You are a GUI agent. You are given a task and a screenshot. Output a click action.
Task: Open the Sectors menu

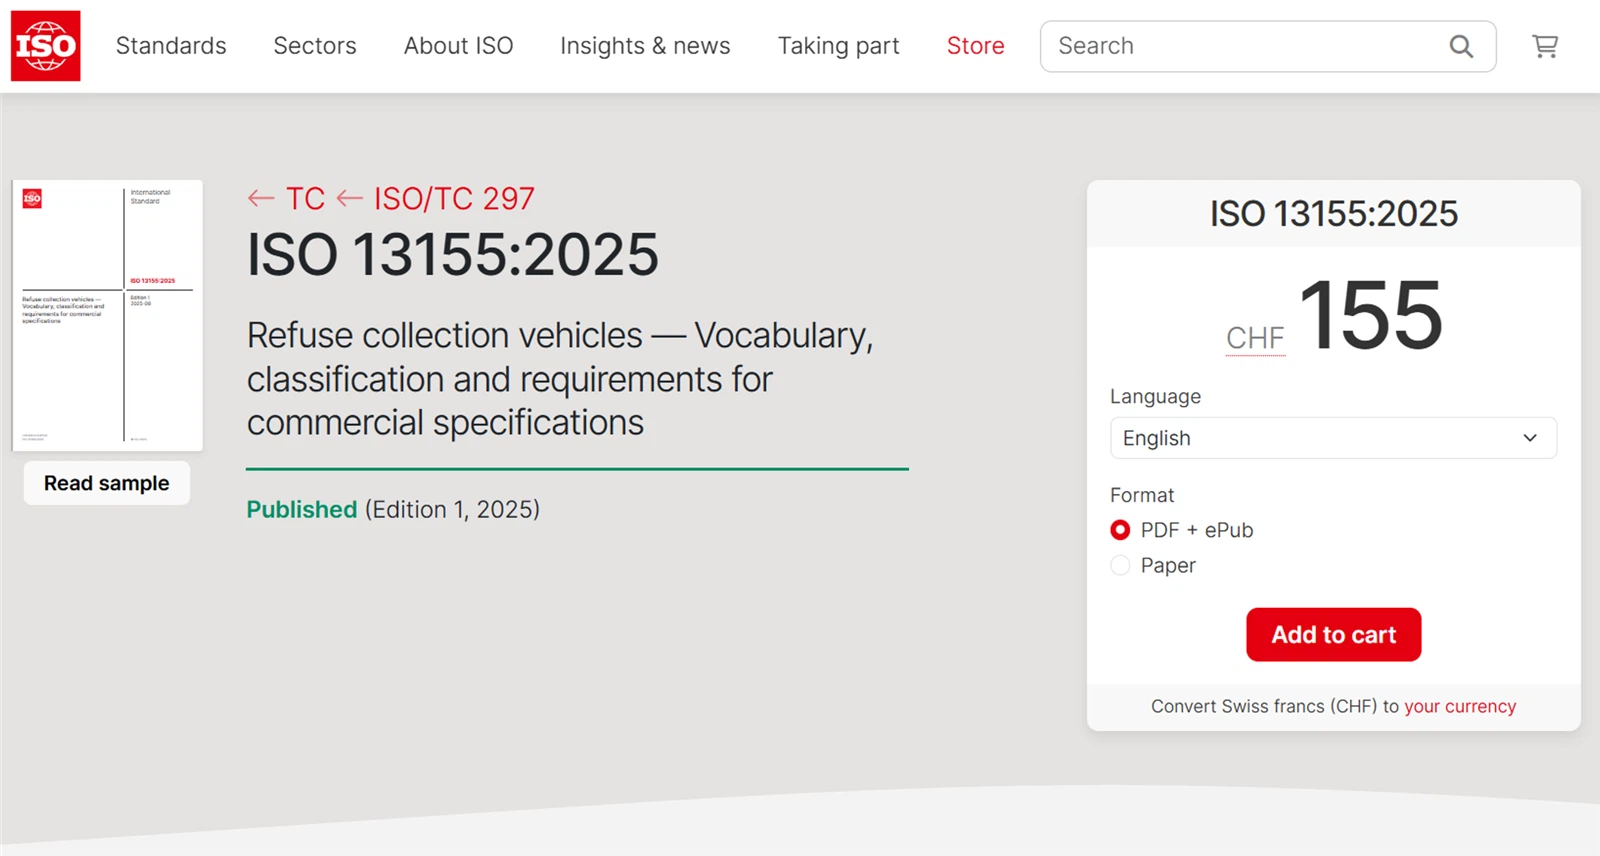coord(315,46)
